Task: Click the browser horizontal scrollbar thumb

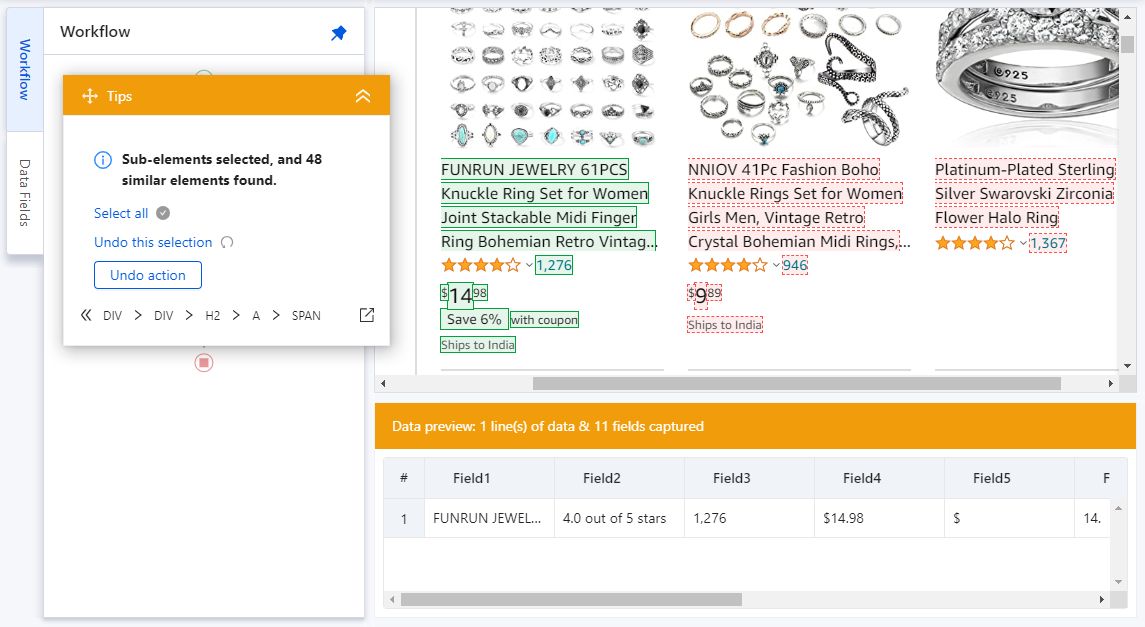Action: [x=796, y=383]
